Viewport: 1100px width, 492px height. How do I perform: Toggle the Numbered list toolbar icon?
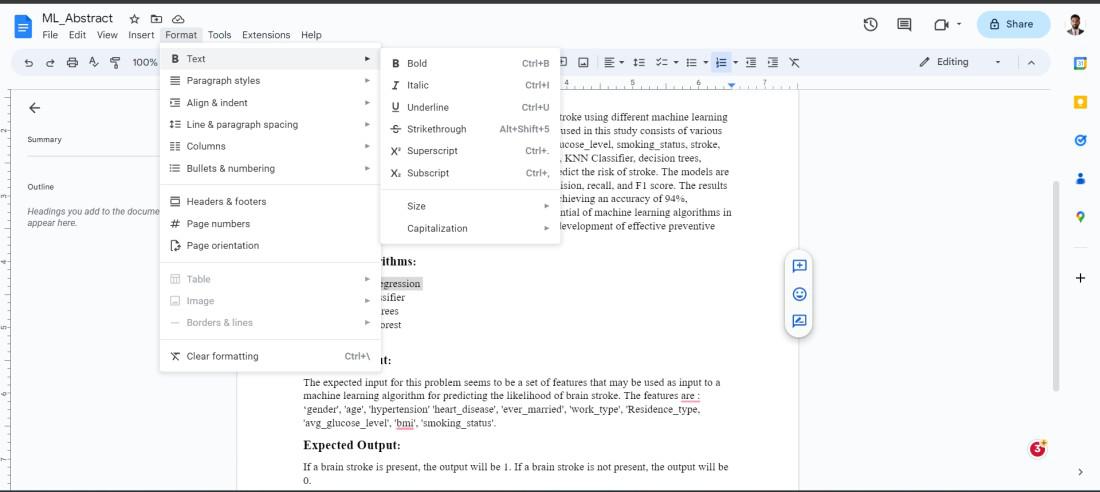pos(720,62)
